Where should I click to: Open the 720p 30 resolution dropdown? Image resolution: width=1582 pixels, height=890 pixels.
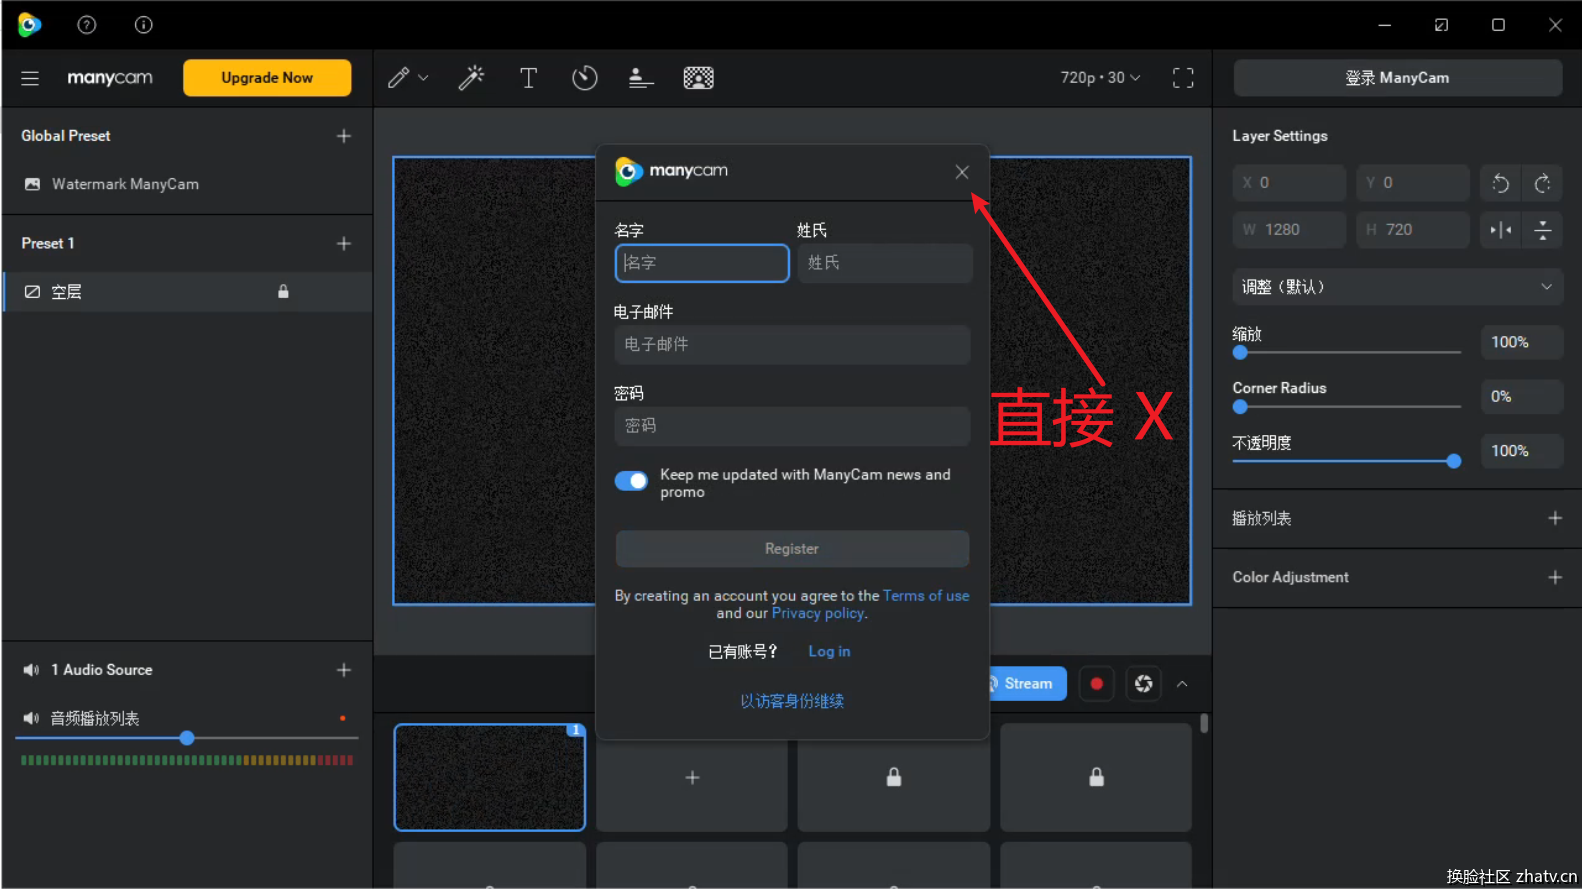click(1100, 78)
